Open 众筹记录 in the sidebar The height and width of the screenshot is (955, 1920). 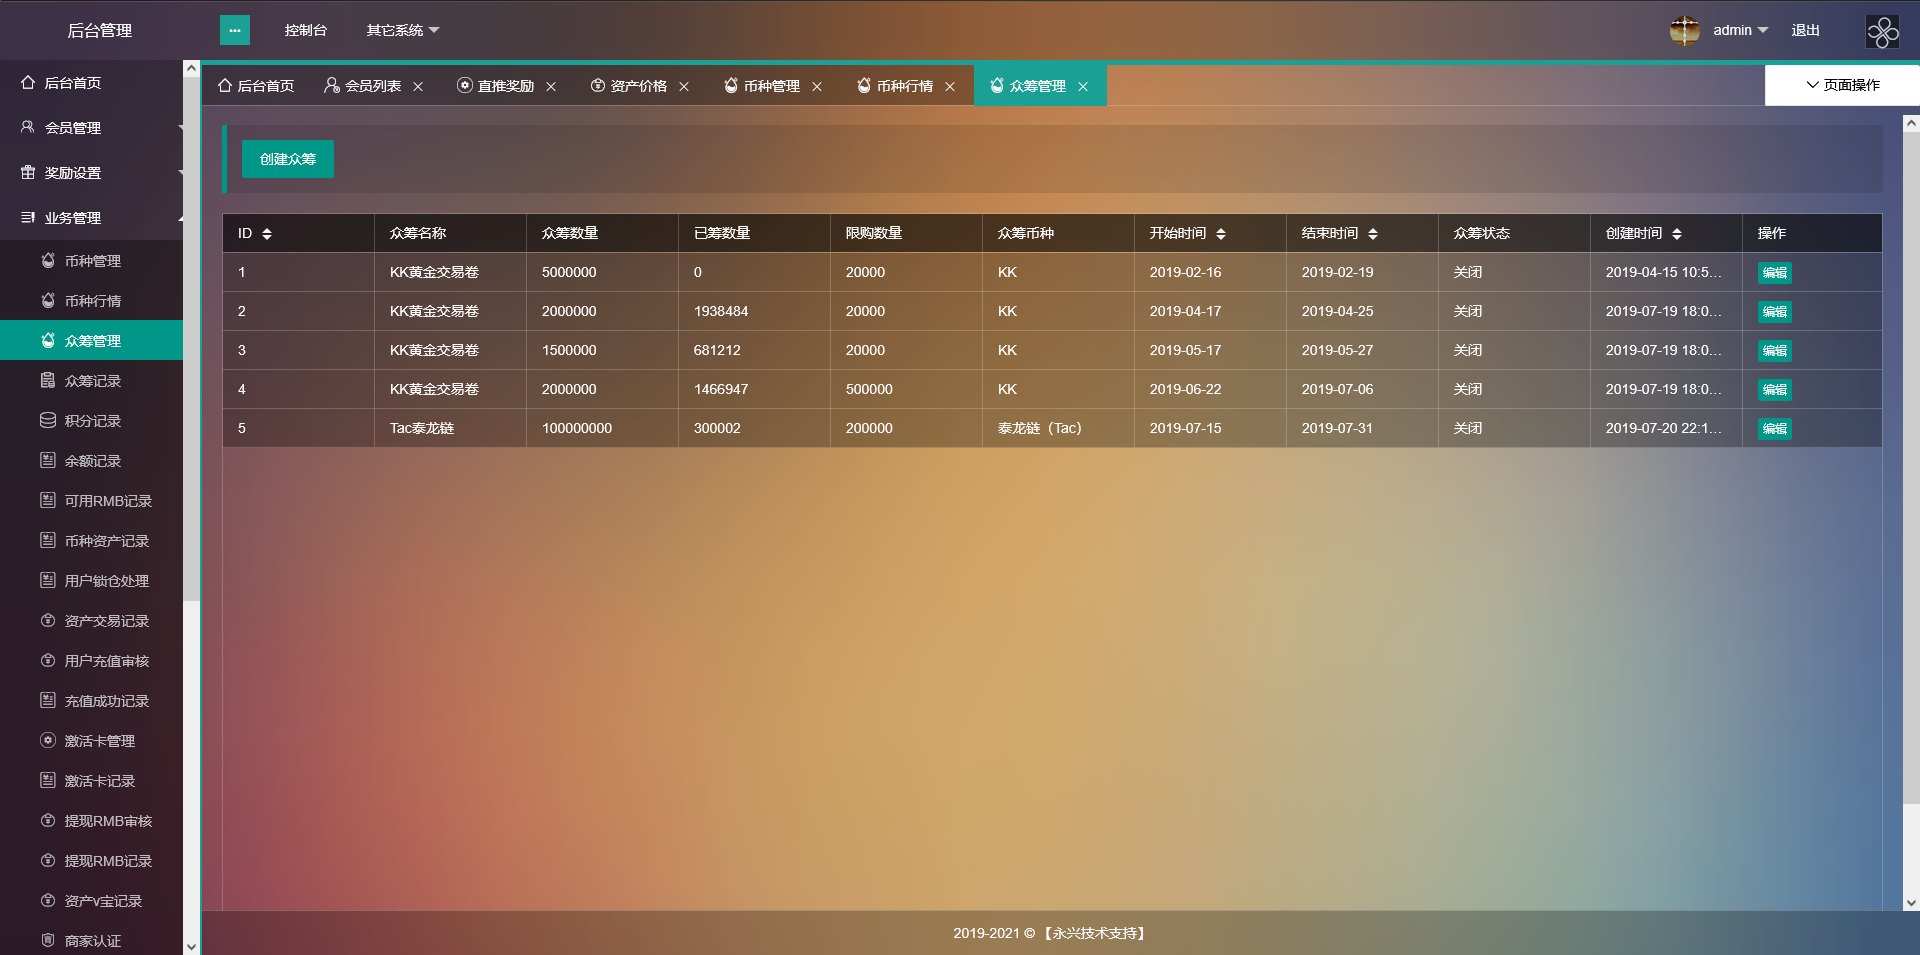pos(92,381)
